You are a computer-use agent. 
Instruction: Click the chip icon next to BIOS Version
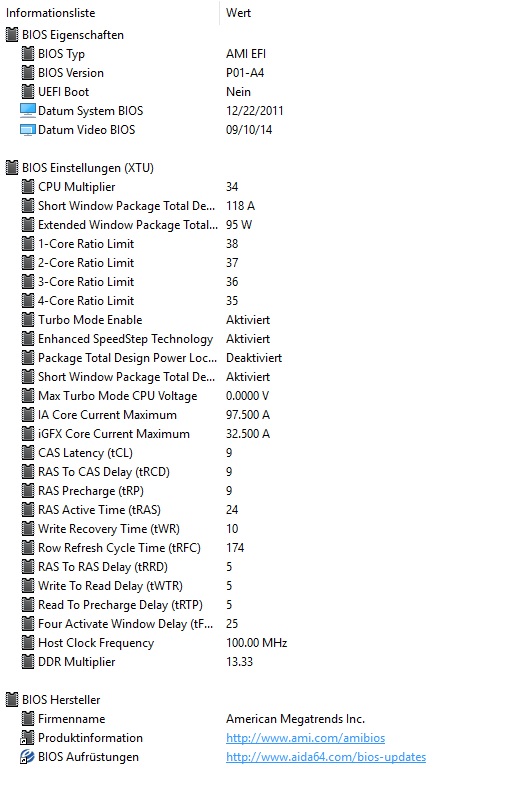[x=28, y=72]
